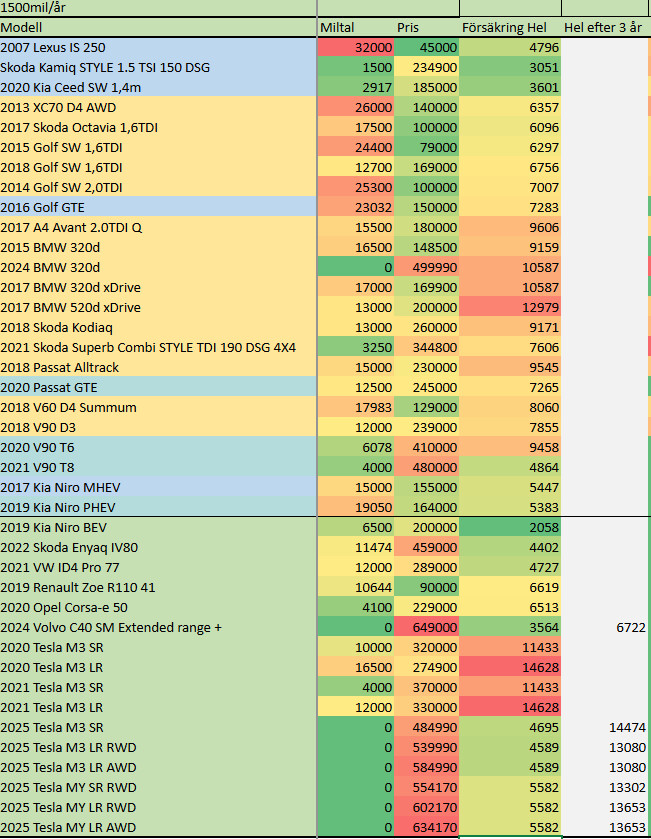
Task: Select the 2007 Lexus IS 250 cell
Action: tap(158, 47)
